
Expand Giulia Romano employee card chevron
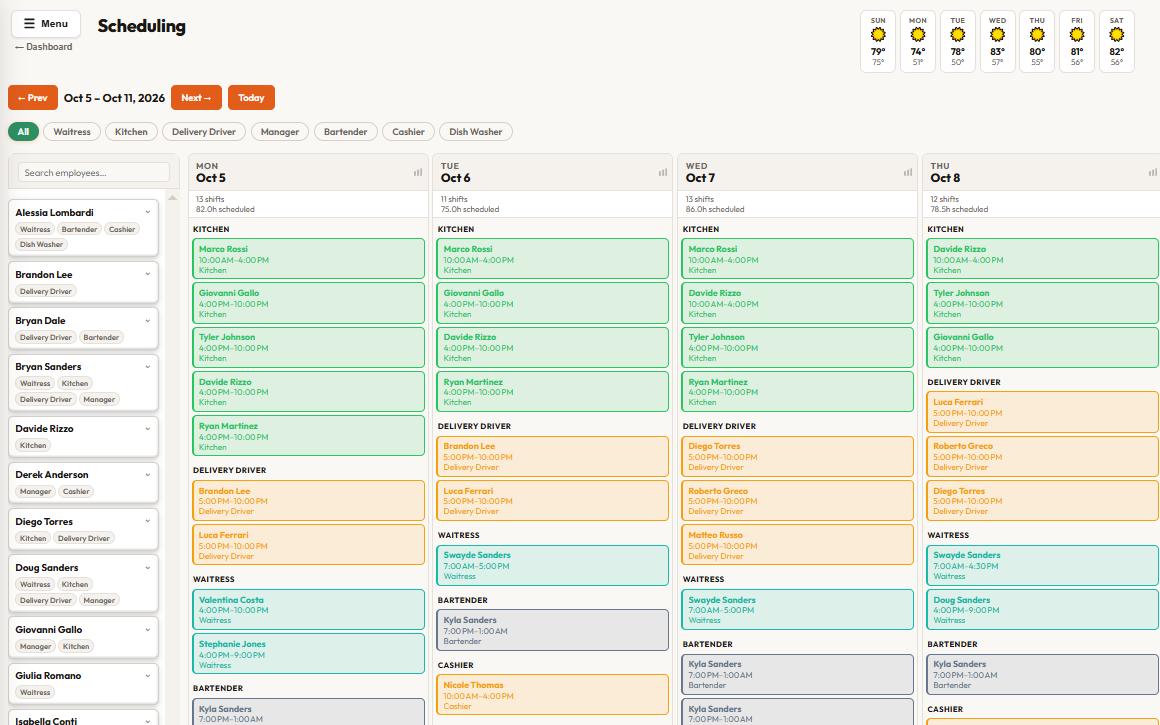click(147, 675)
